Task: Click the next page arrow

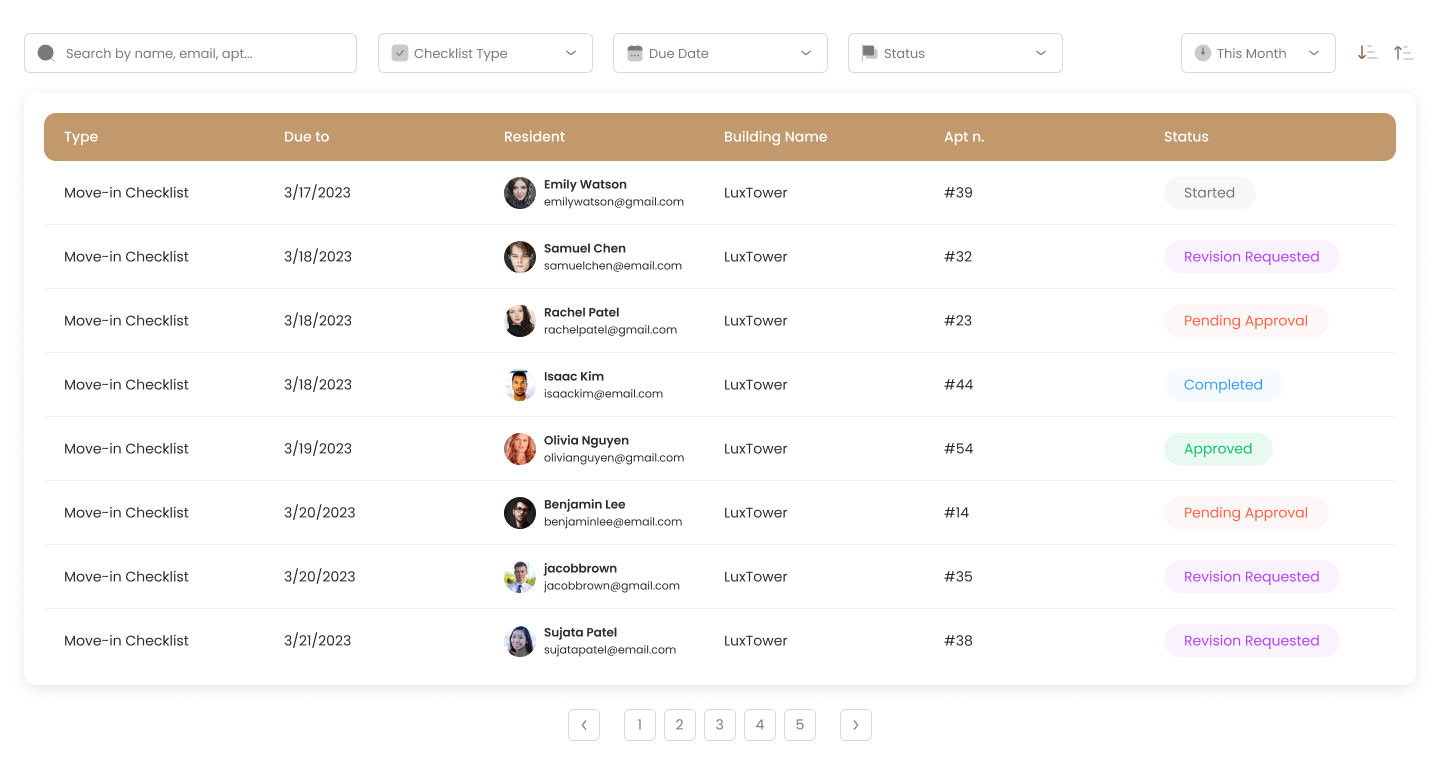Action: 856,724
